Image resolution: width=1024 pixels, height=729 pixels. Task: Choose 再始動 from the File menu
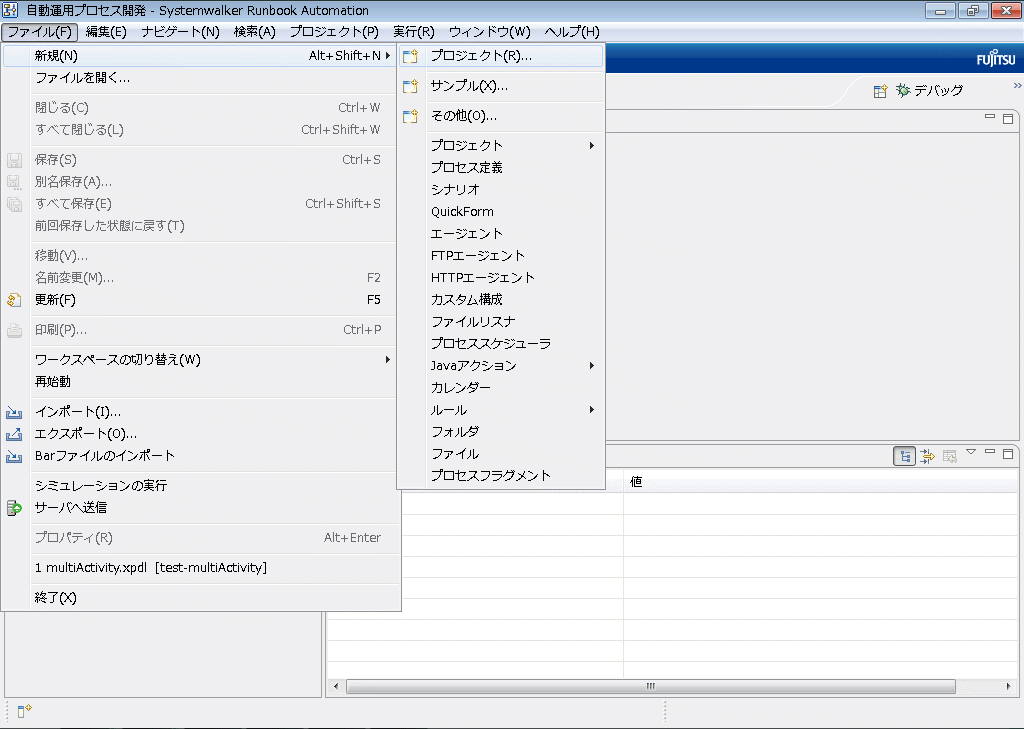pos(200,381)
